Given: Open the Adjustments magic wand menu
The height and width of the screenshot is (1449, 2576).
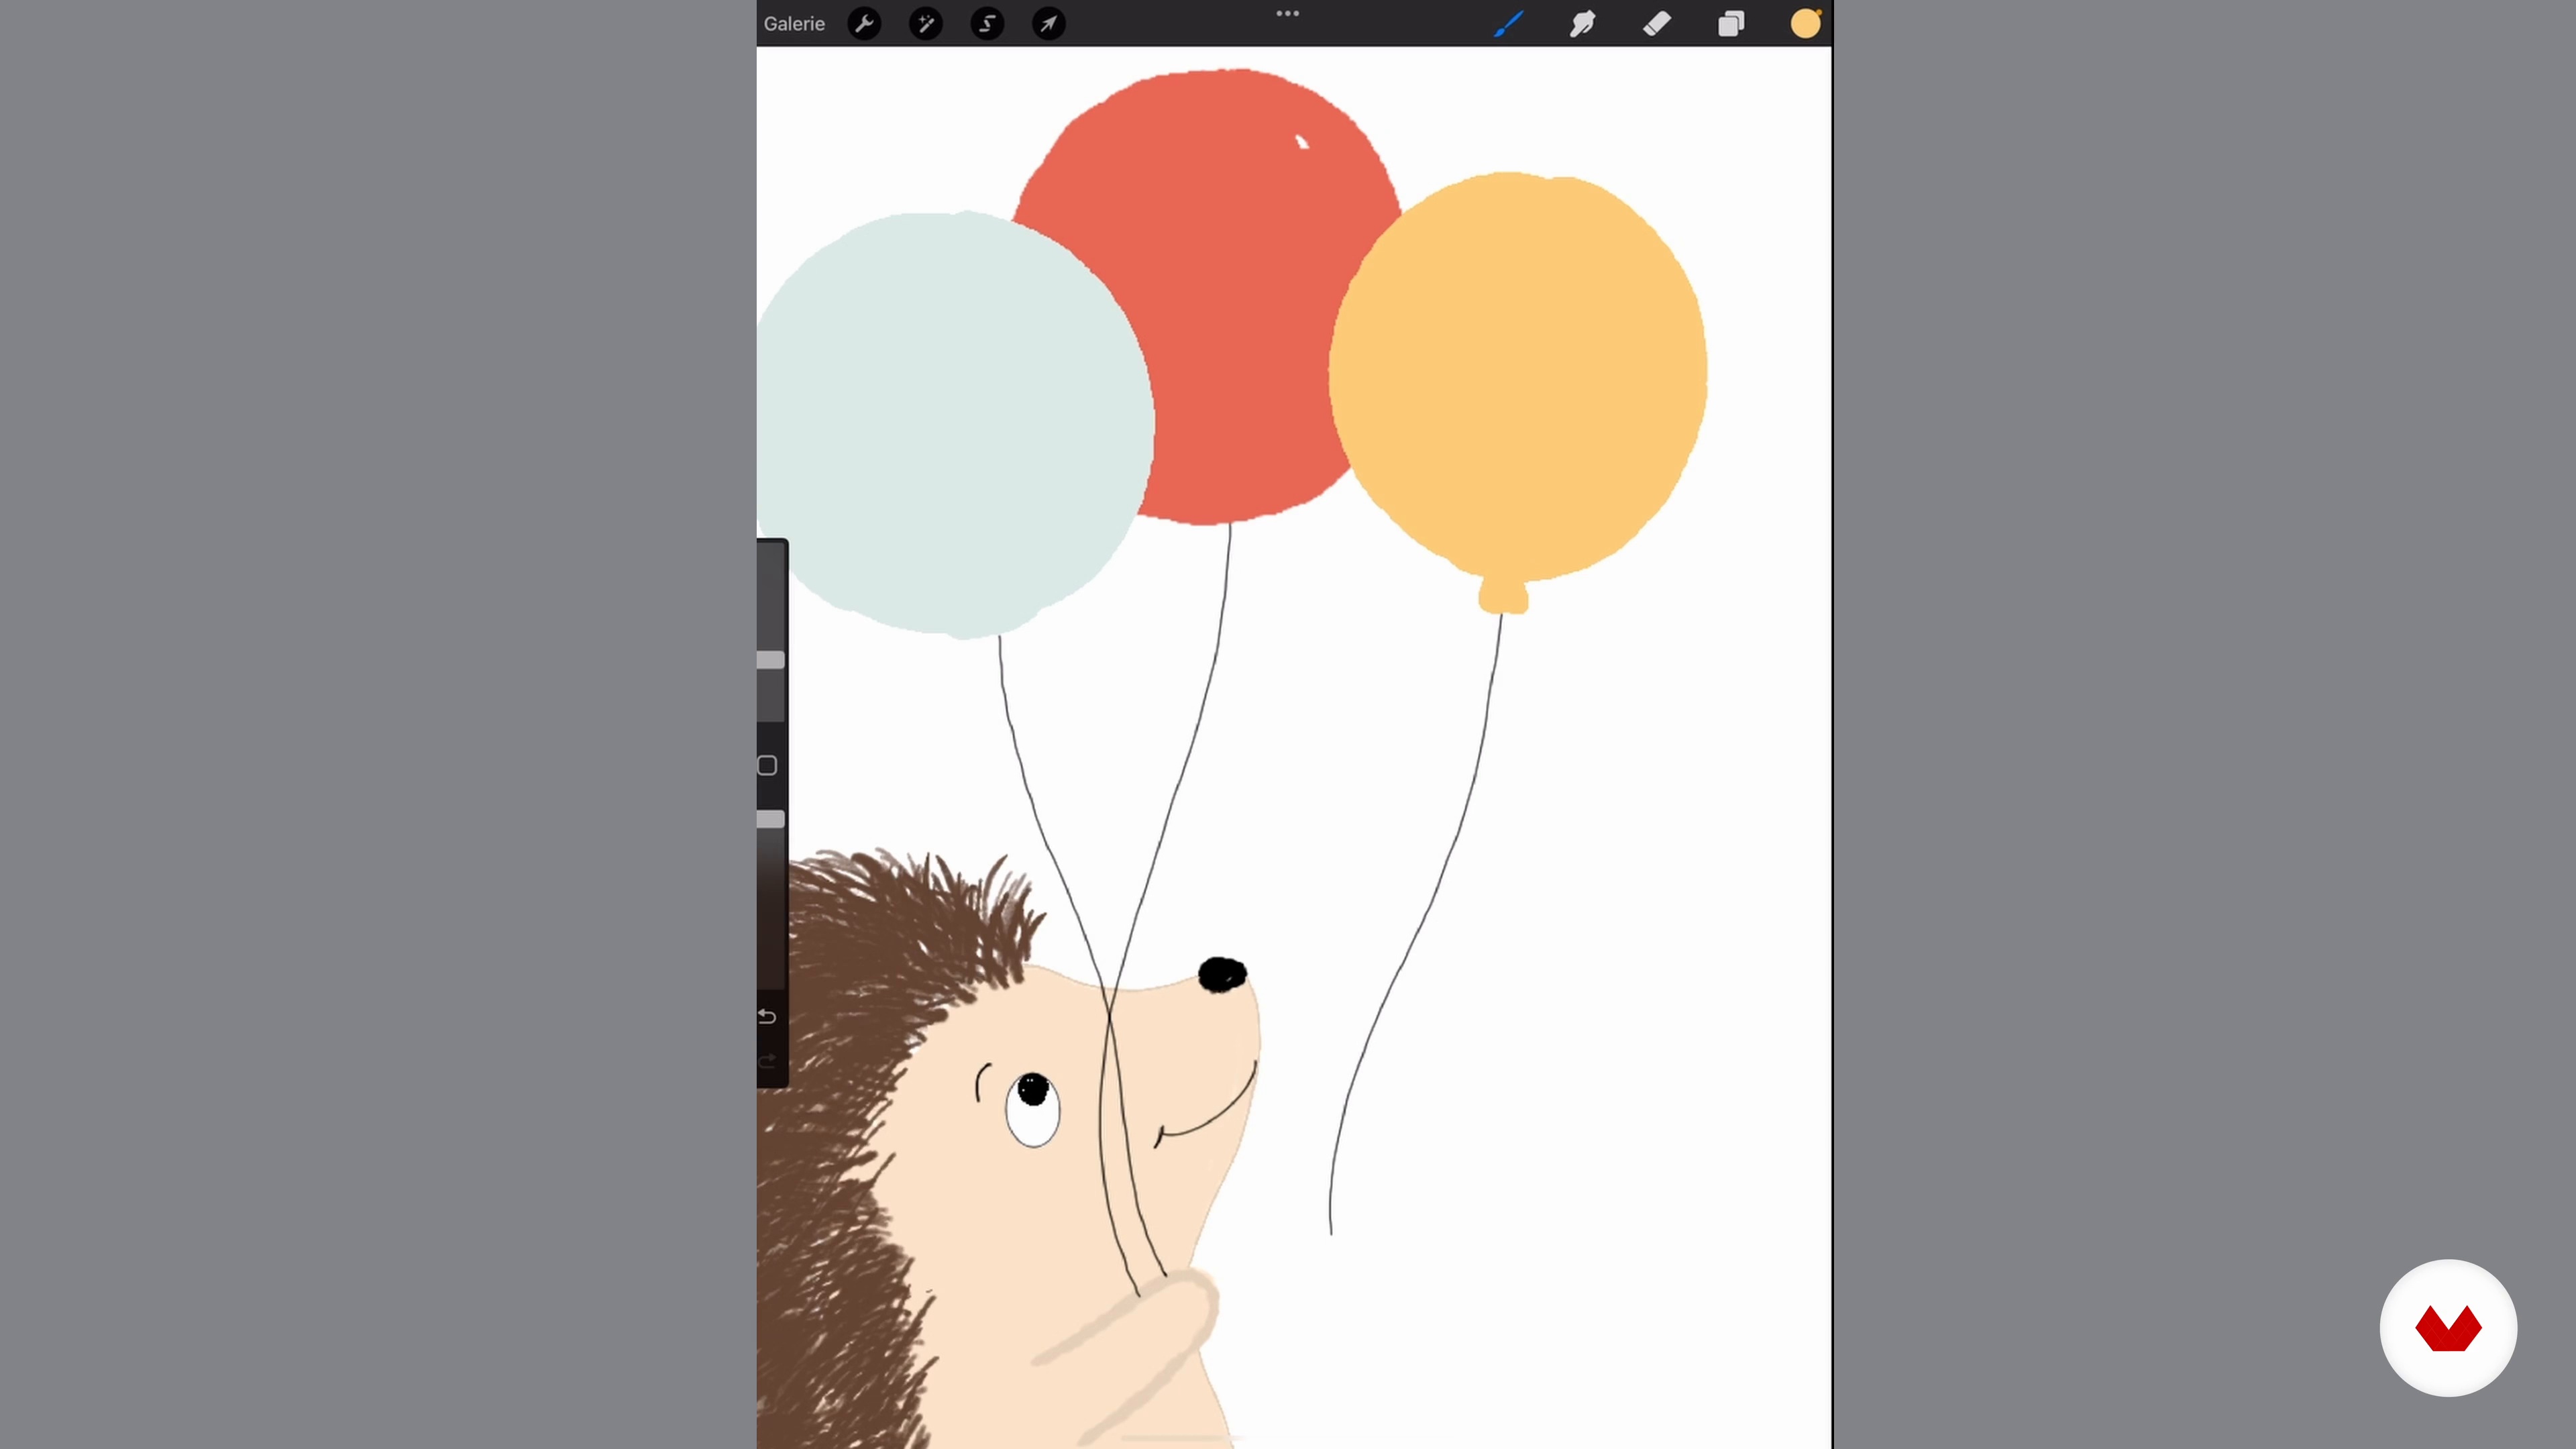Looking at the screenshot, I should pyautogui.click(x=926, y=23).
